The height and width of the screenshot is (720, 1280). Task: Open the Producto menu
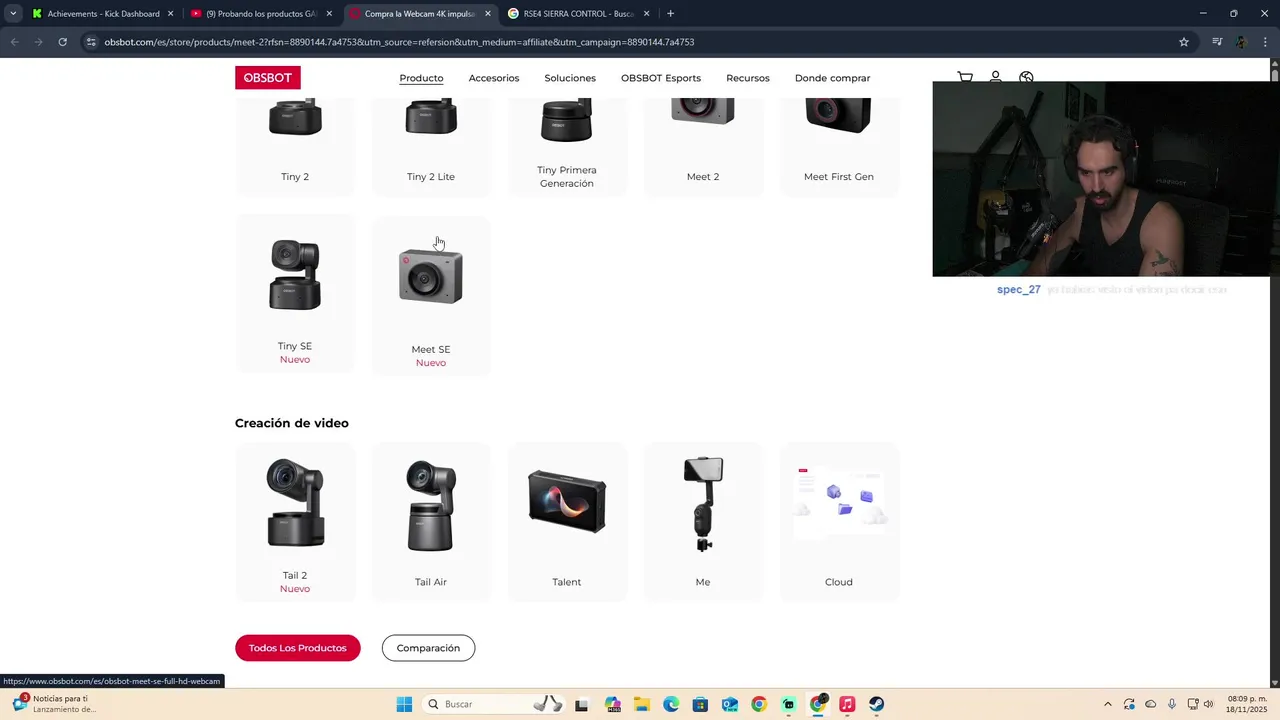pos(421,78)
